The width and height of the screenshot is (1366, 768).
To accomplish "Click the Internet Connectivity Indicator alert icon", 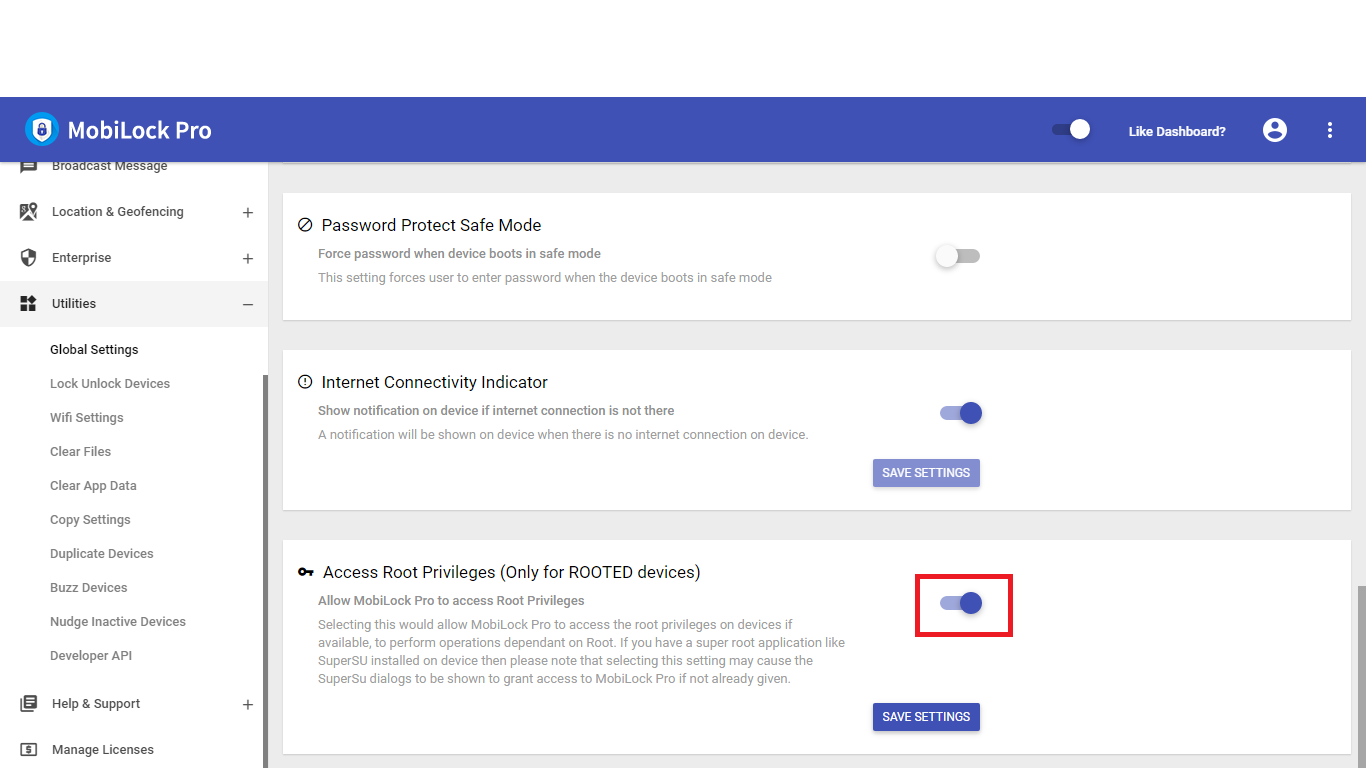I will 305,382.
